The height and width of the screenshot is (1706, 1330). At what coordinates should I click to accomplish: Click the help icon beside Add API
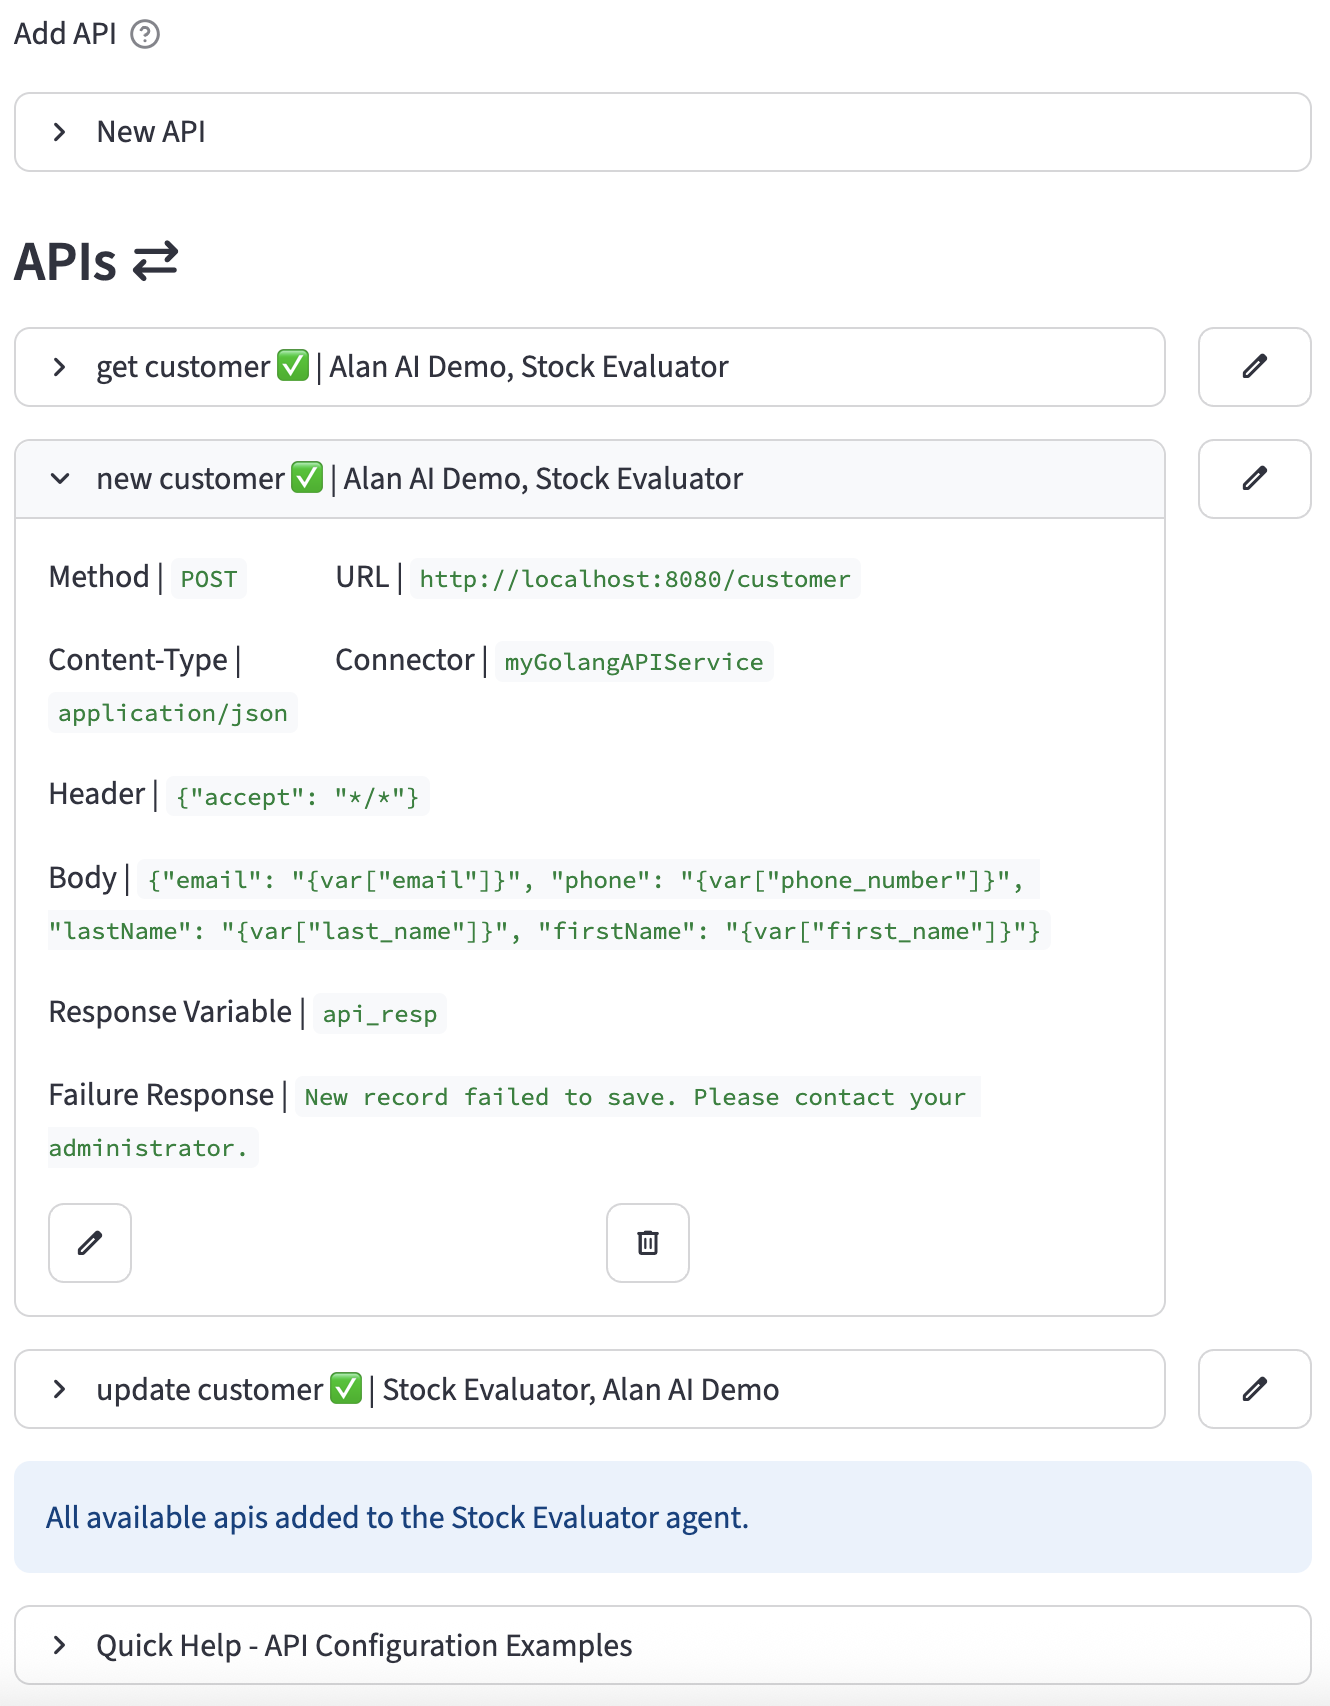pyautogui.click(x=145, y=34)
